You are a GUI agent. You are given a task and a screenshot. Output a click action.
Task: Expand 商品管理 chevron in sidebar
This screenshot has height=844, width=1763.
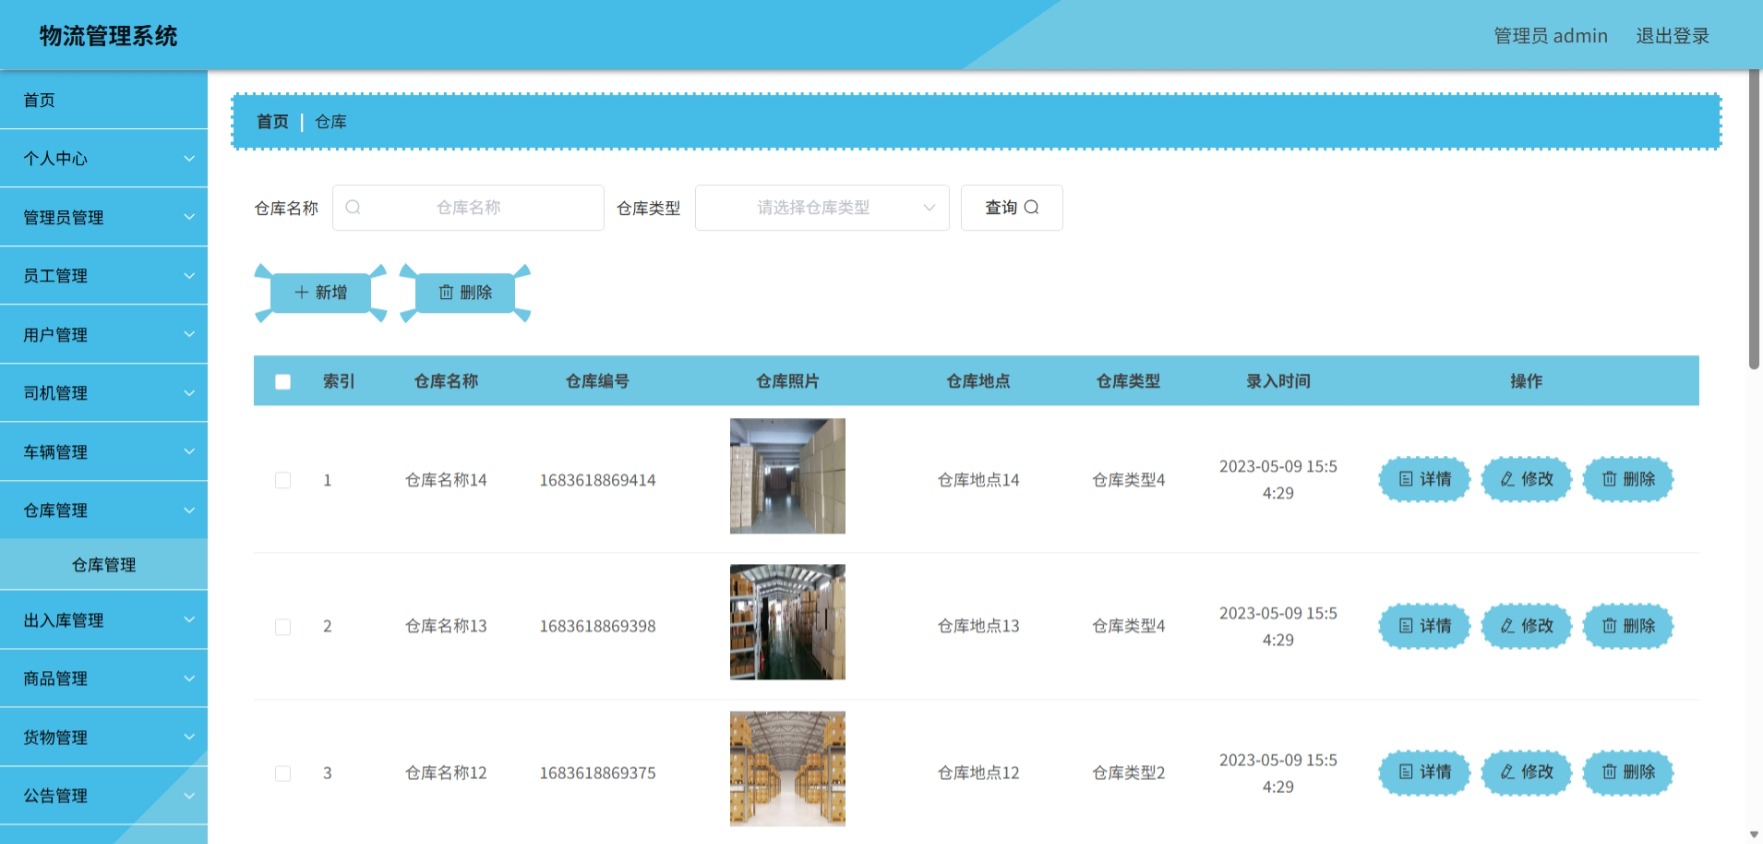tap(189, 678)
